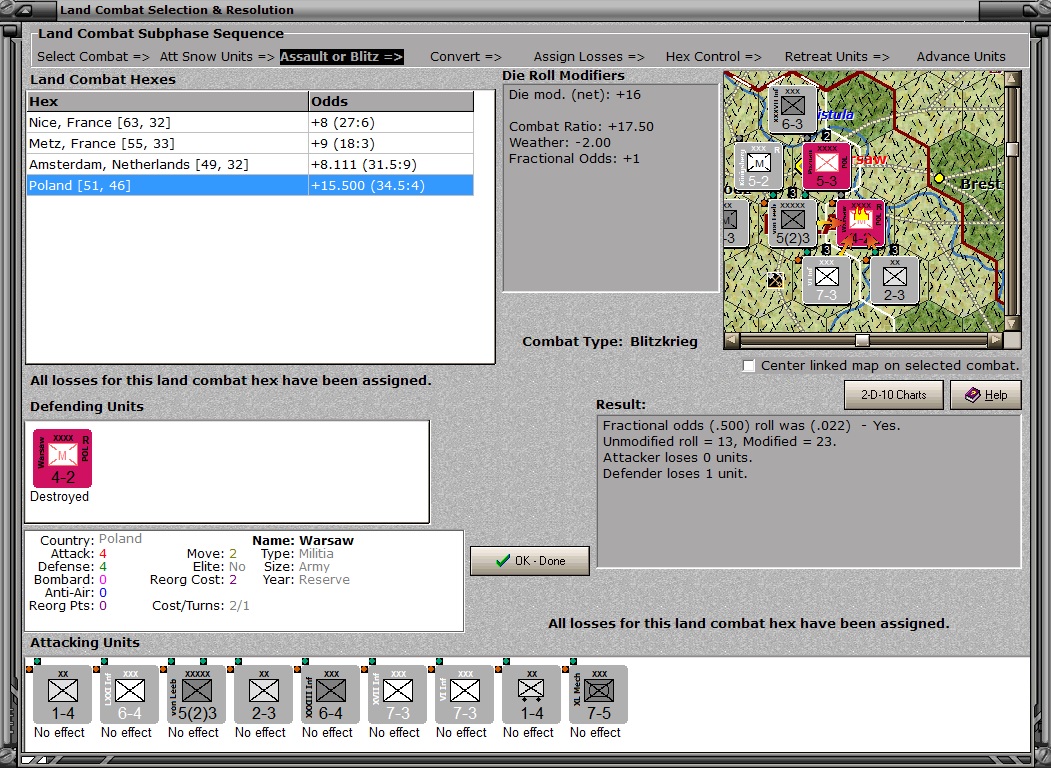Image resolution: width=1051 pixels, height=768 pixels.
Task: Click the VI Inf 7-3 counter on map
Action: click(x=826, y=280)
